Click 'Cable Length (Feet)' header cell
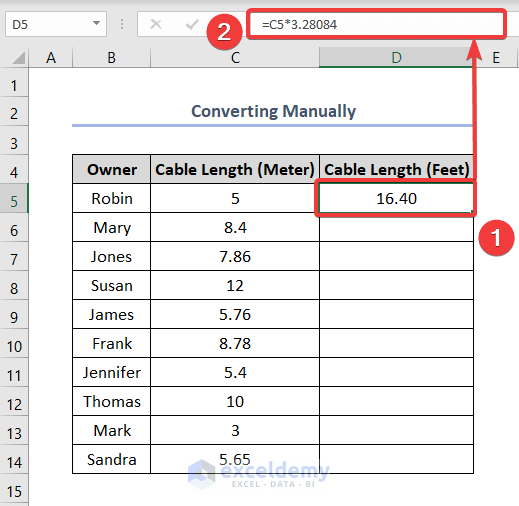The image size is (519, 506). pos(396,169)
